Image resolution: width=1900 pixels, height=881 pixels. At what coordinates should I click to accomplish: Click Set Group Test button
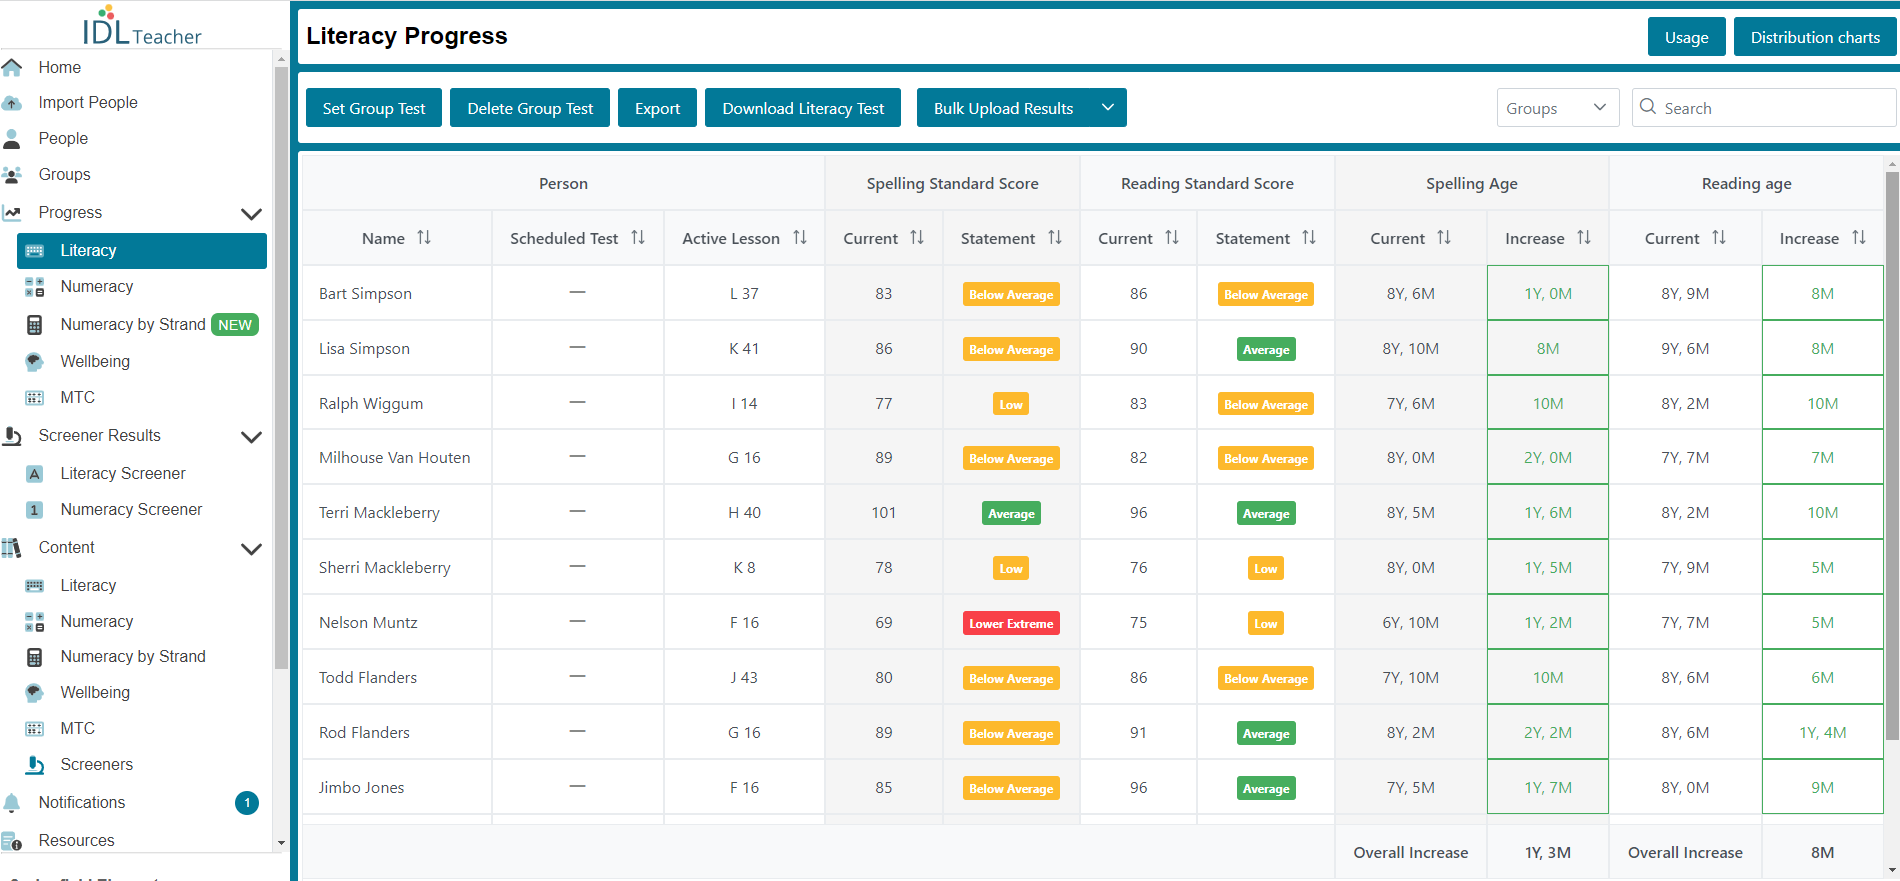click(374, 108)
